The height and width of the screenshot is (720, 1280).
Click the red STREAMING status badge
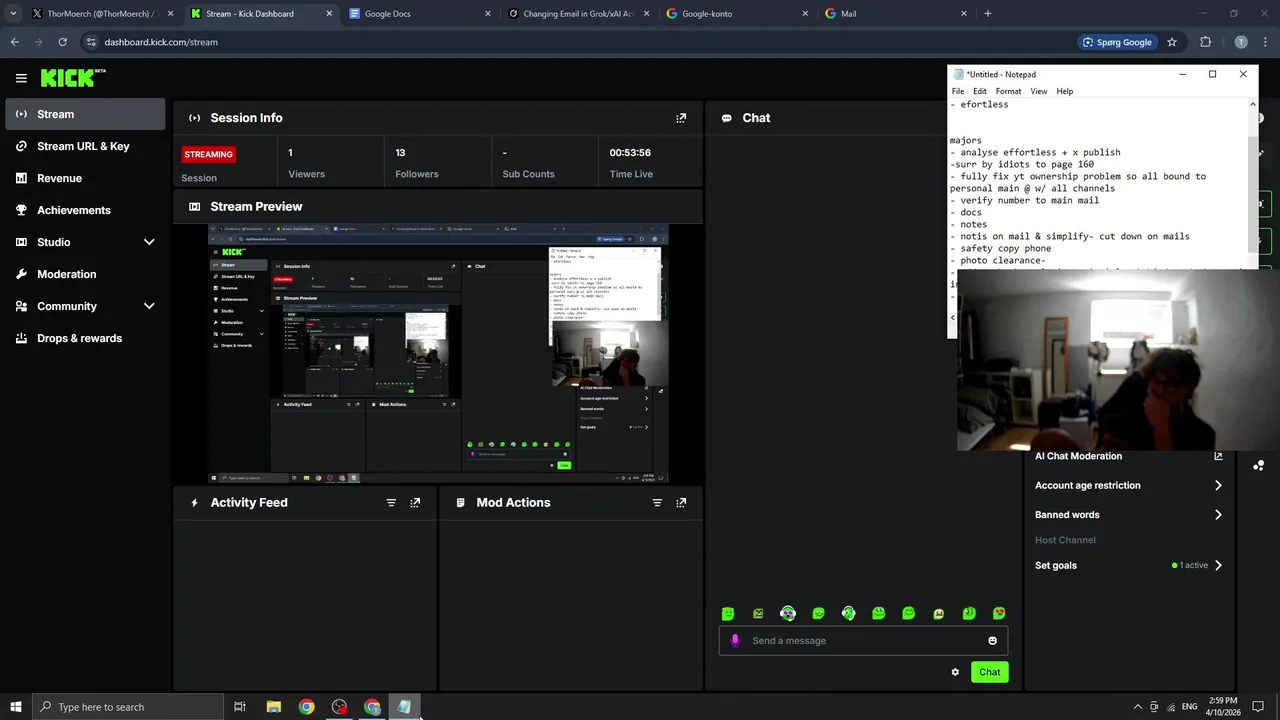(x=208, y=154)
